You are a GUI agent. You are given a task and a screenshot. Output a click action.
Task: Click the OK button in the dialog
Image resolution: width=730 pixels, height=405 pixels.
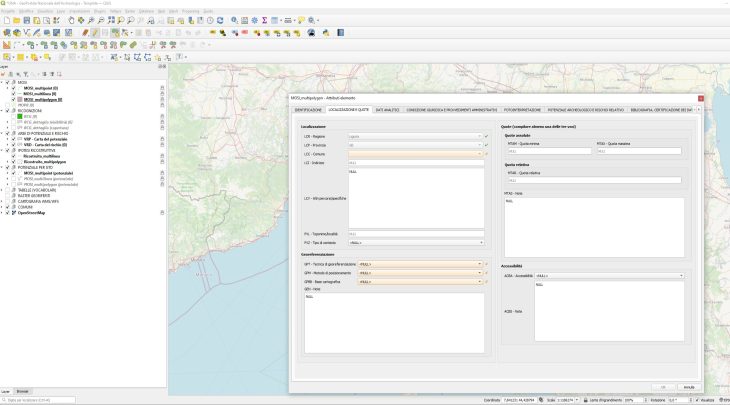coord(663,386)
